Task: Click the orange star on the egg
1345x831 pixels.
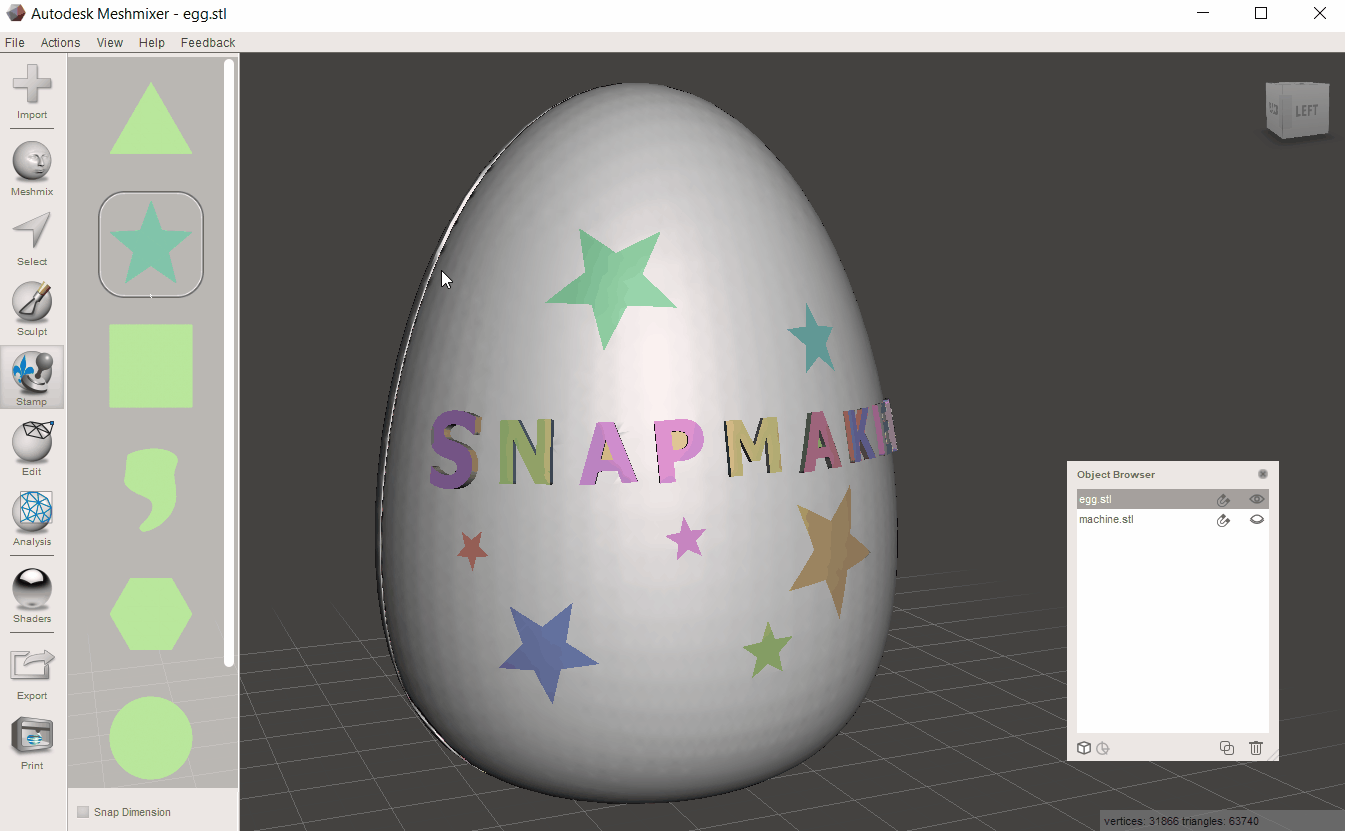Action: tap(830, 554)
